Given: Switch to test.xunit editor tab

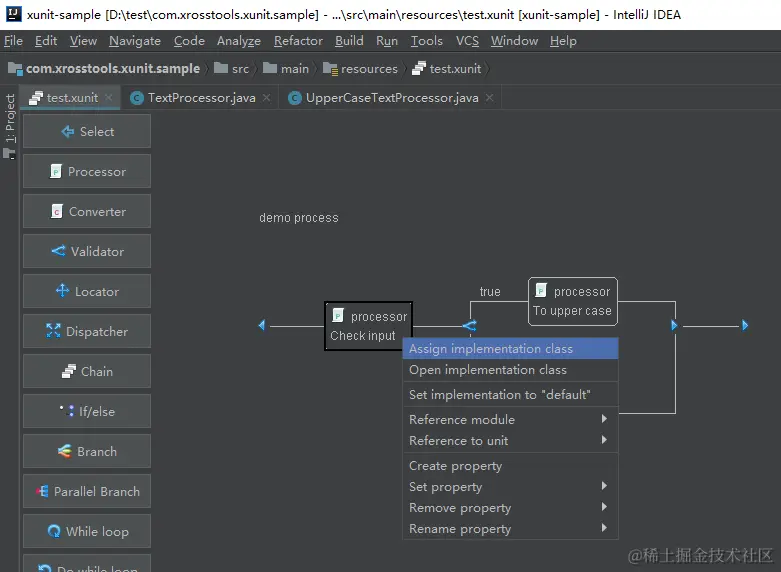Looking at the screenshot, I should (x=72, y=98).
